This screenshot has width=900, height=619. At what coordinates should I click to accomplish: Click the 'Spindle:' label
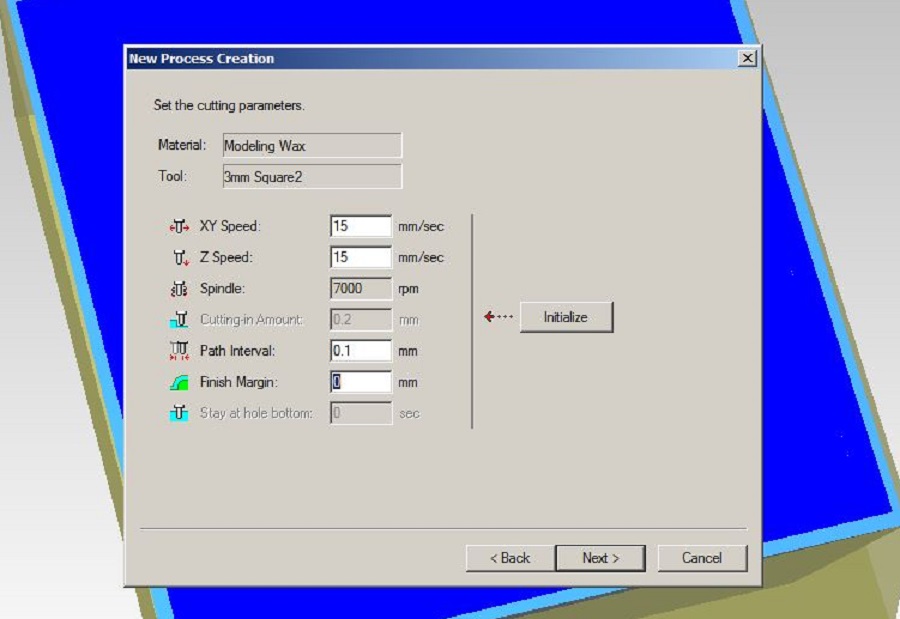222,288
